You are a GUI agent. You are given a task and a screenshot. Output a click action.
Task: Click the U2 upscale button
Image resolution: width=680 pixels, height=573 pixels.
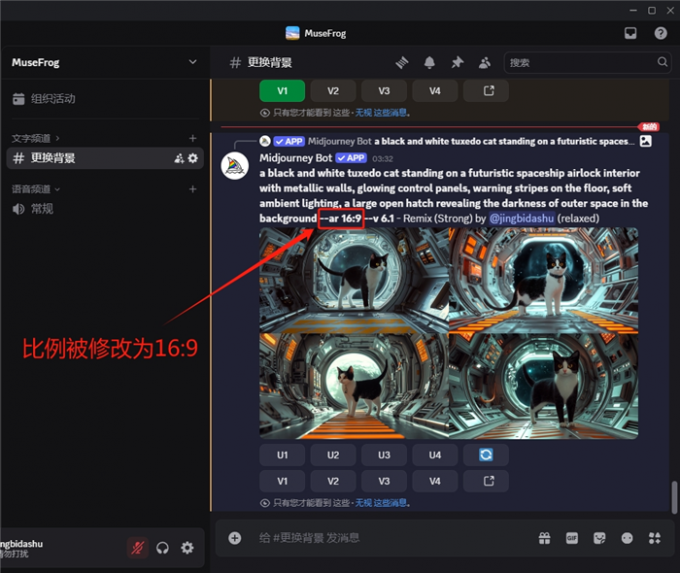[333, 455]
